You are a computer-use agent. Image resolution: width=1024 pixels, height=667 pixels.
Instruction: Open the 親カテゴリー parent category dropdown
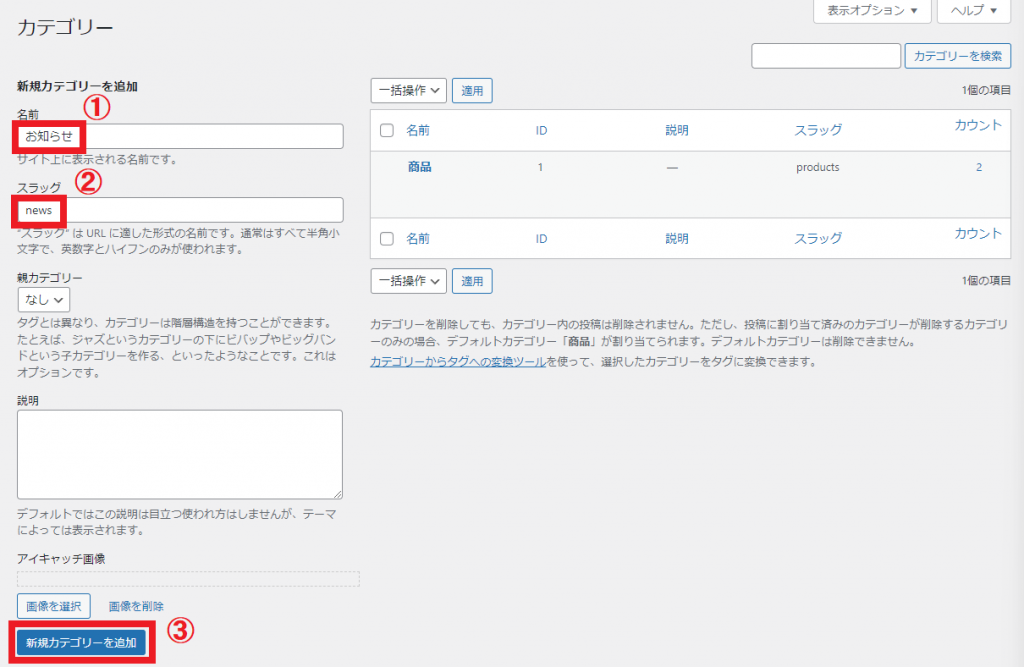coord(44,300)
